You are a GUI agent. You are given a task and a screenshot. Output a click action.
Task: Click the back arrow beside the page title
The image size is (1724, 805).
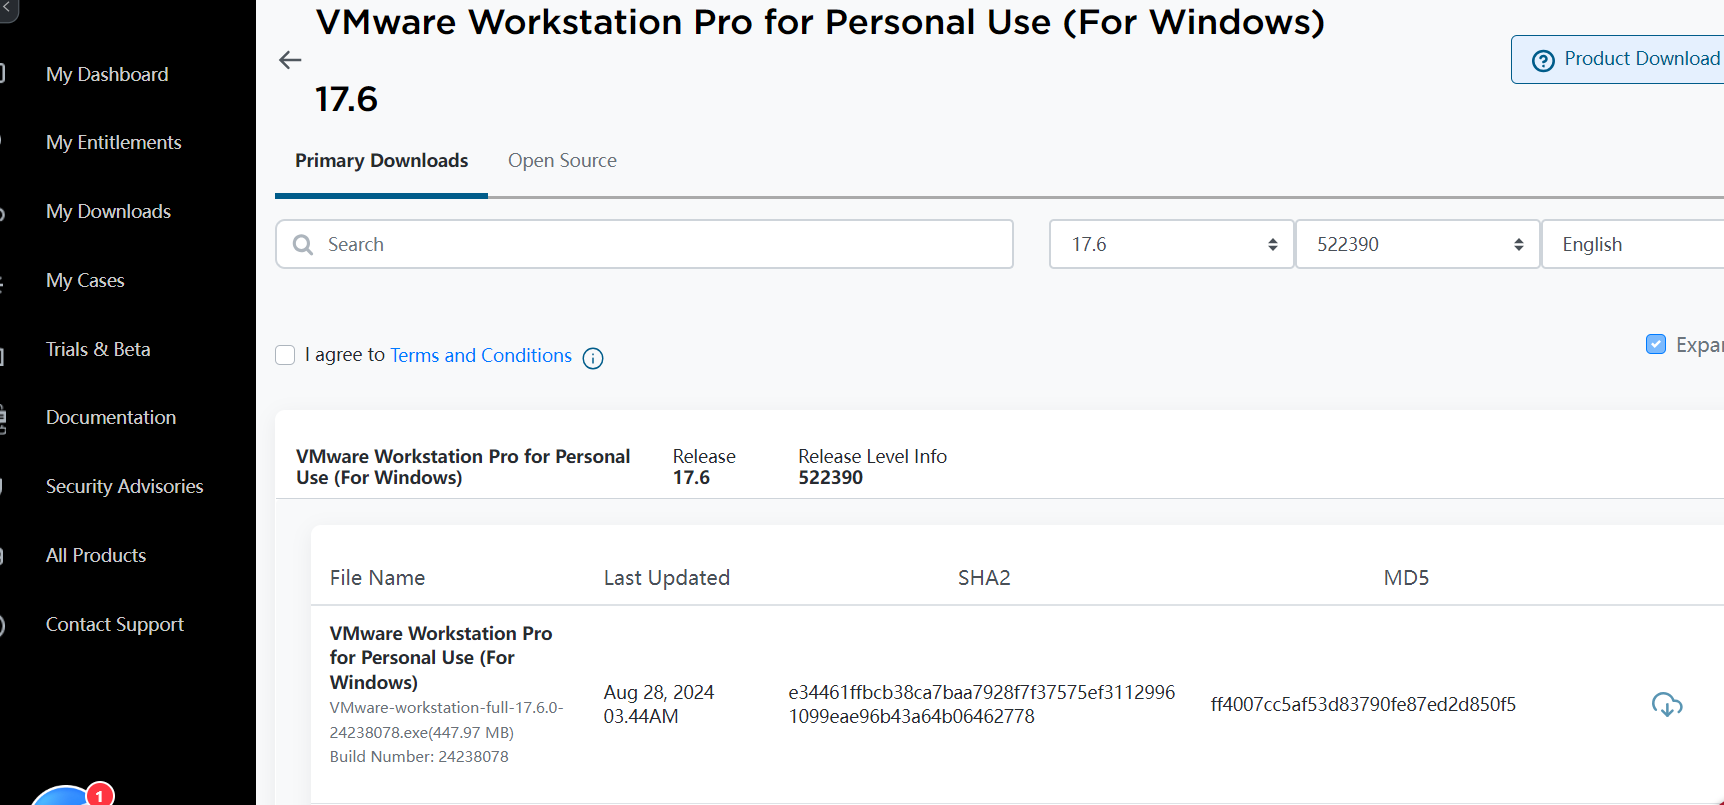pos(290,60)
